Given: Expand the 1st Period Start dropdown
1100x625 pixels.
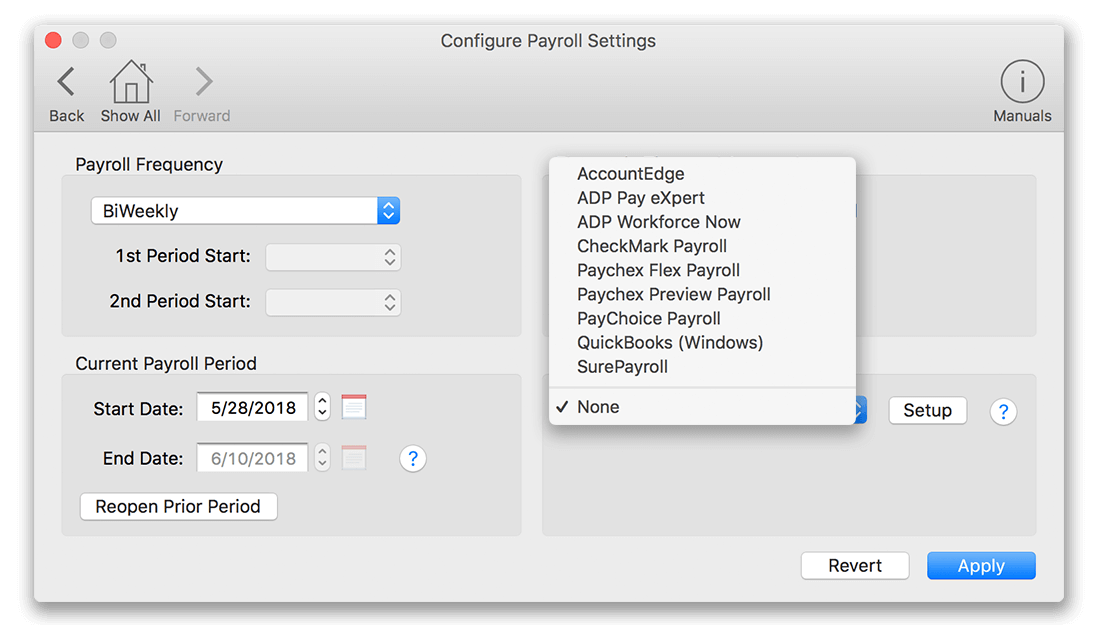Looking at the screenshot, I should (x=333, y=257).
